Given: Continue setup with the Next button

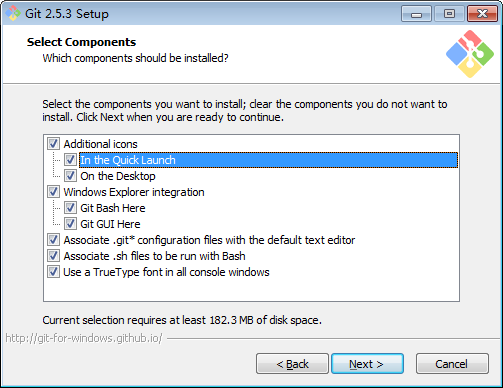Looking at the screenshot, I should pyautogui.click(x=367, y=364).
